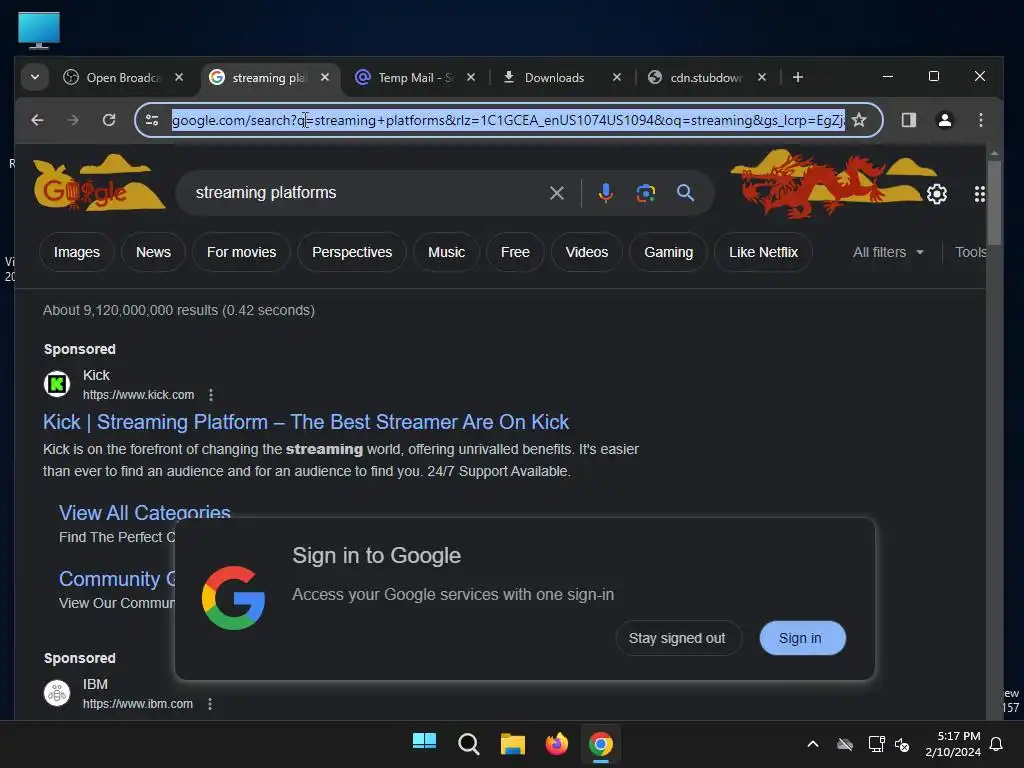Expand the All filters dropdown
Viewport: 1024px width, 768px height.
888,252
